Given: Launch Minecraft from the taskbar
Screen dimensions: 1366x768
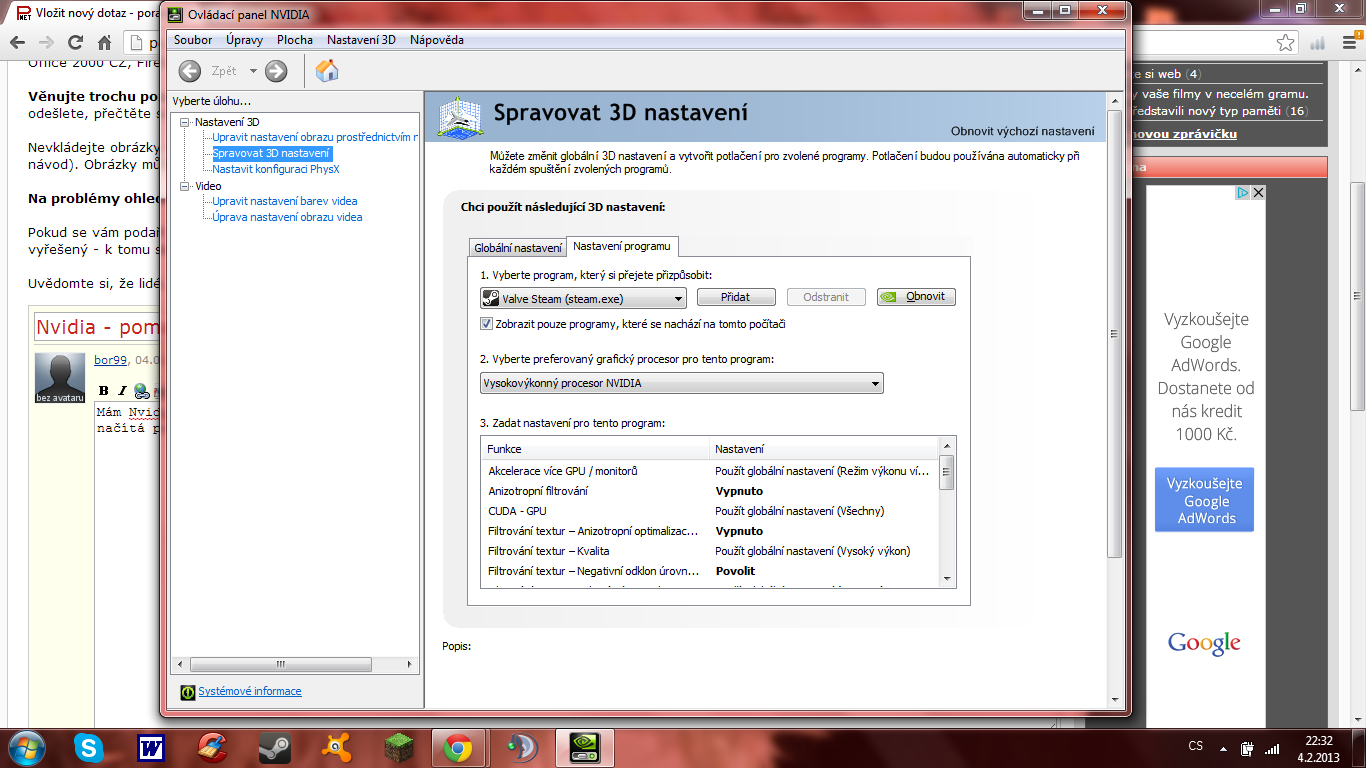Looking at the screenshot, I should pos(399,748).
